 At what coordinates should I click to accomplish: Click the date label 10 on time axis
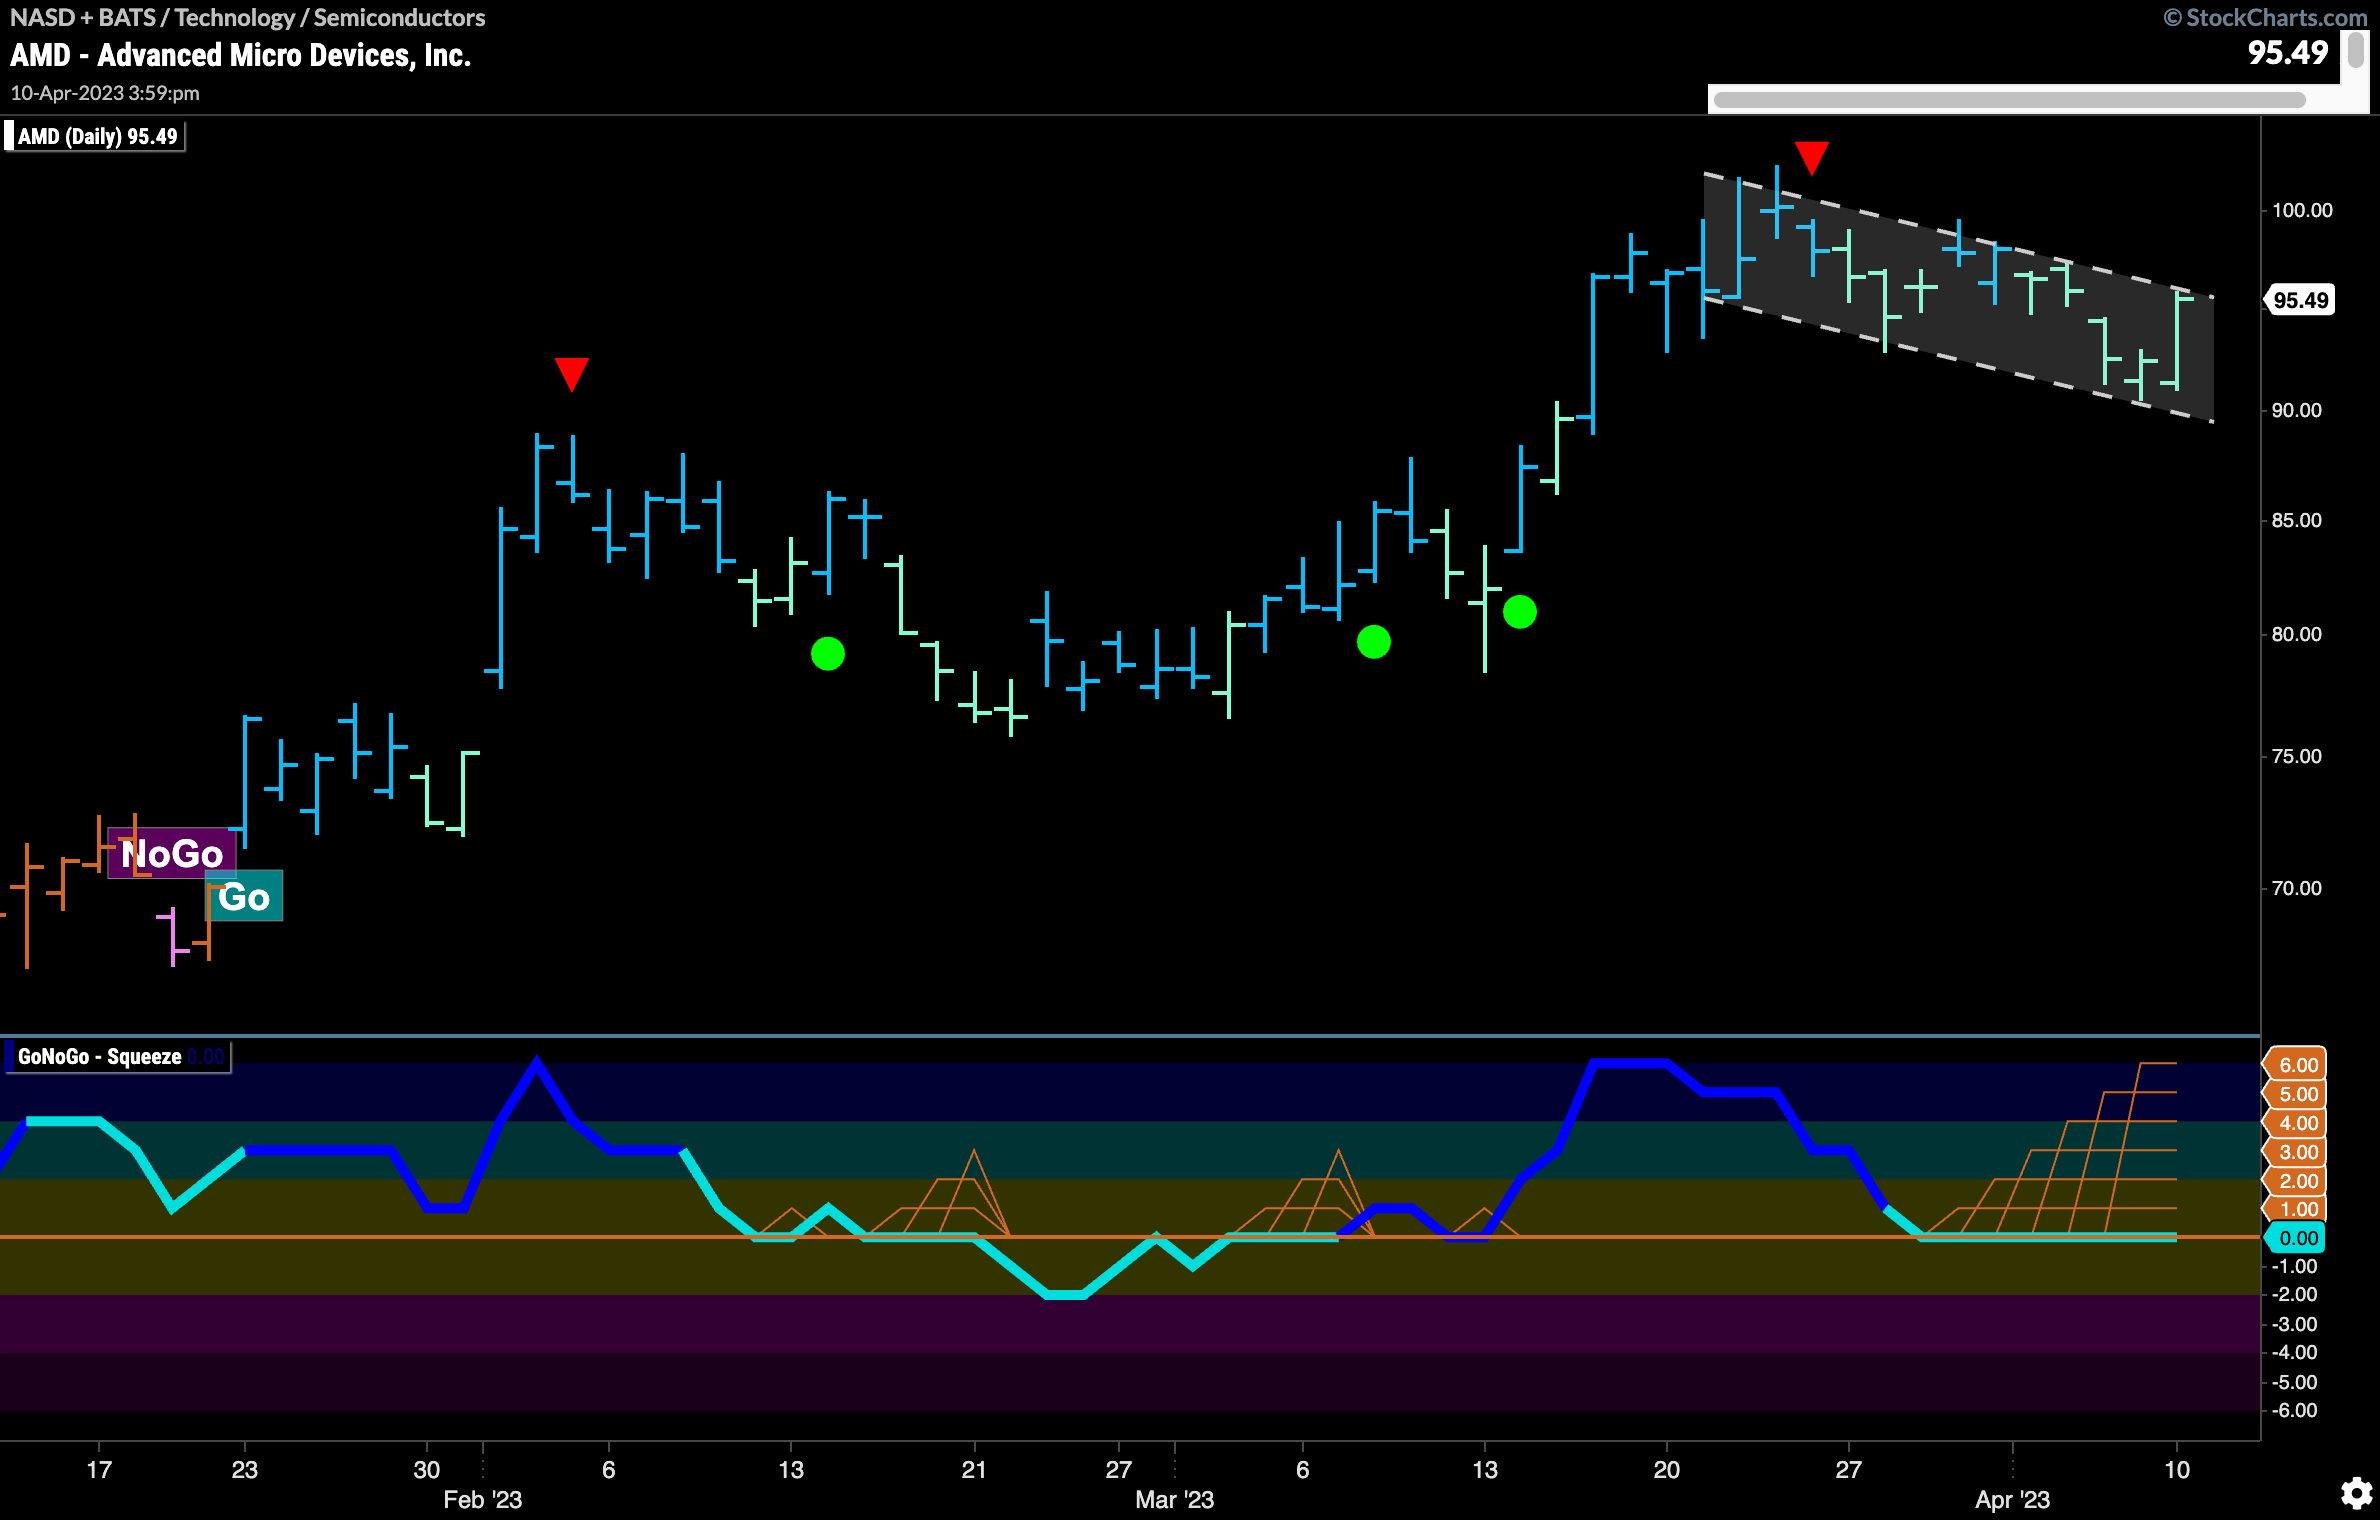[x=2177, y=1469]
